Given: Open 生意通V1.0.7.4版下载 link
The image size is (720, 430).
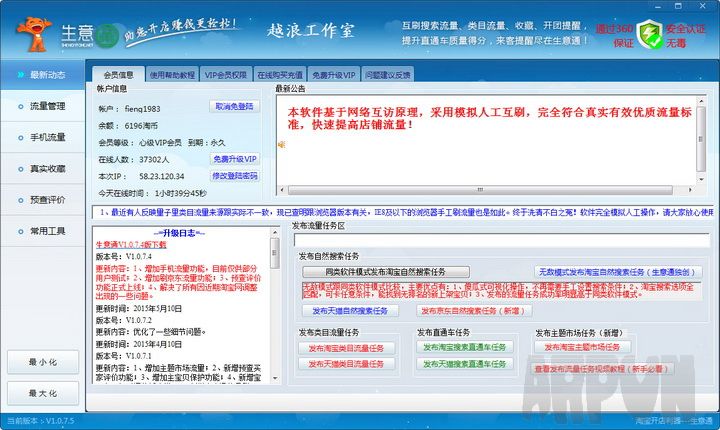Looking at the screenshot, I should (x=131, y=245).
